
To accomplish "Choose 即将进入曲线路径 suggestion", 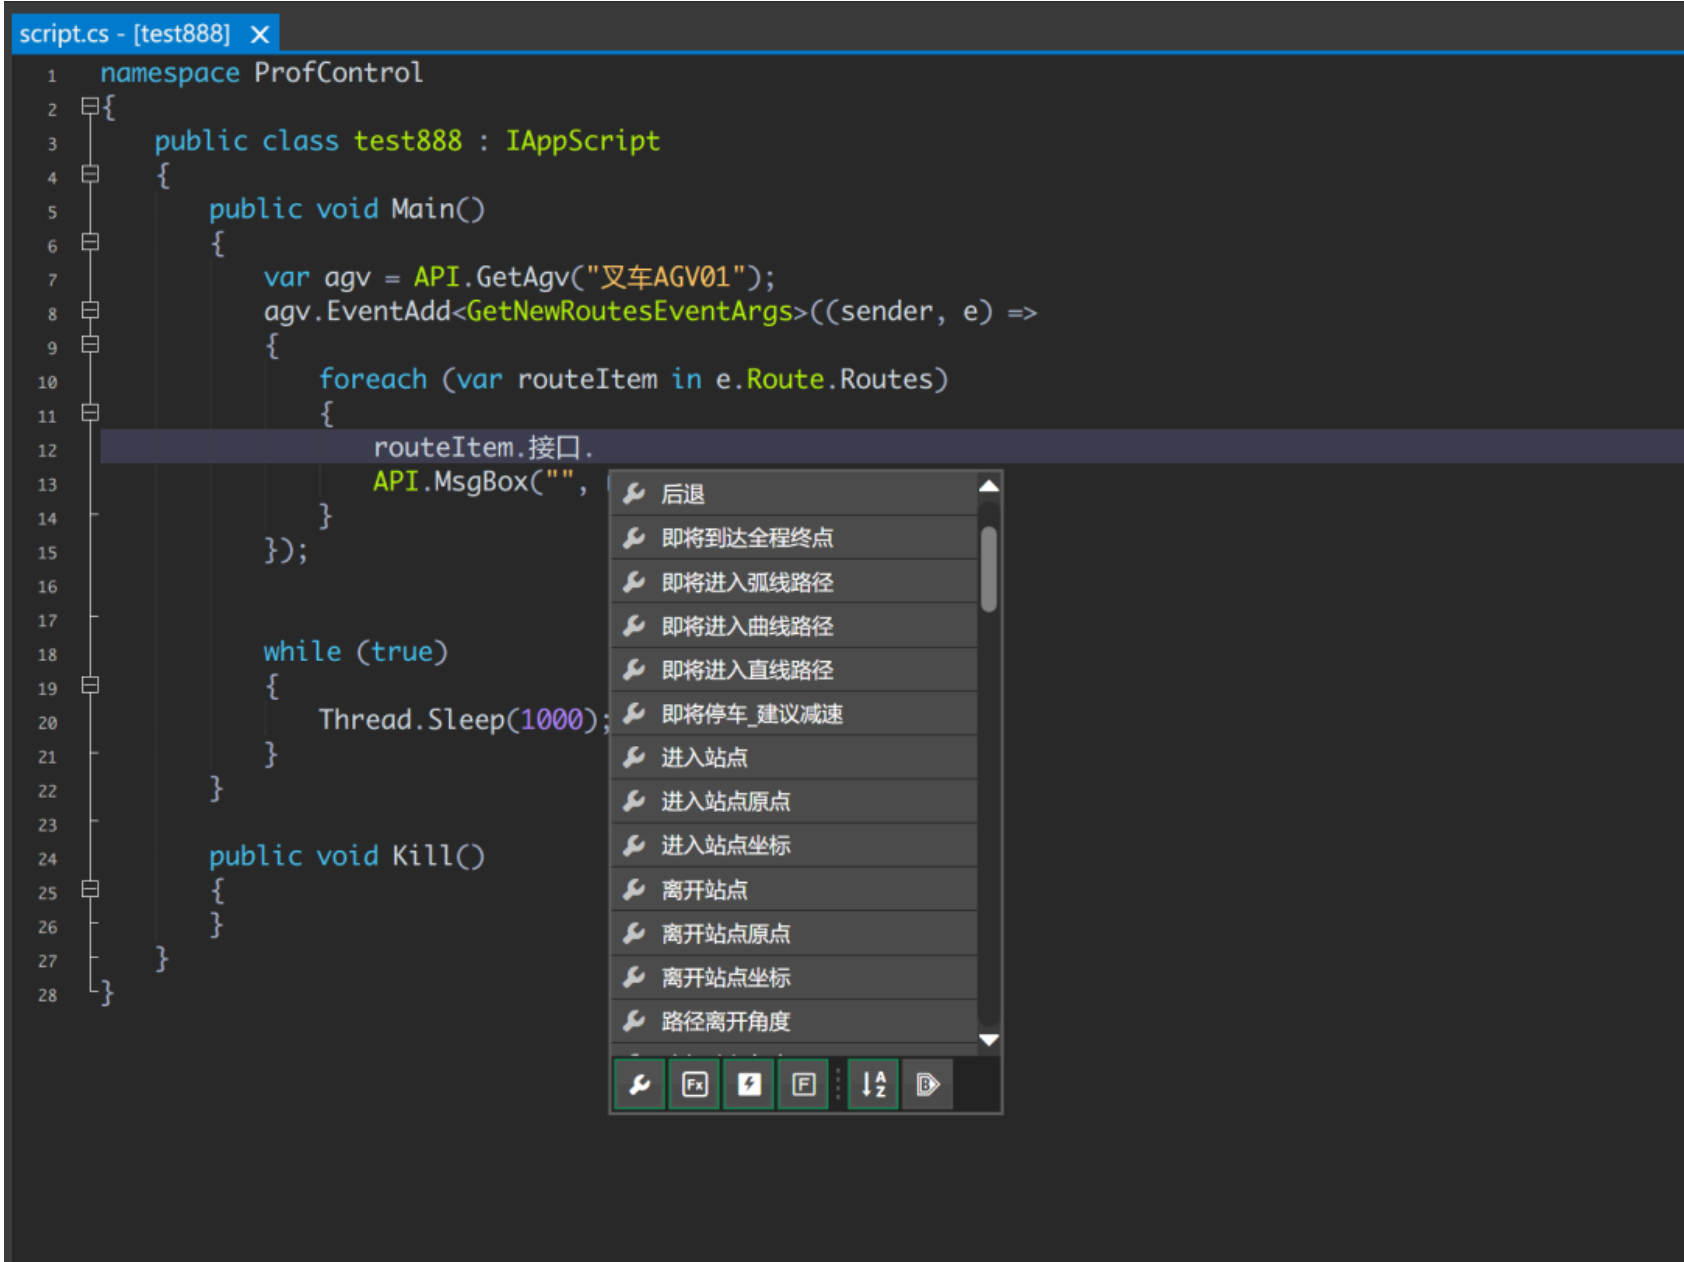I will pyautogui.click(x=794, y=626).
